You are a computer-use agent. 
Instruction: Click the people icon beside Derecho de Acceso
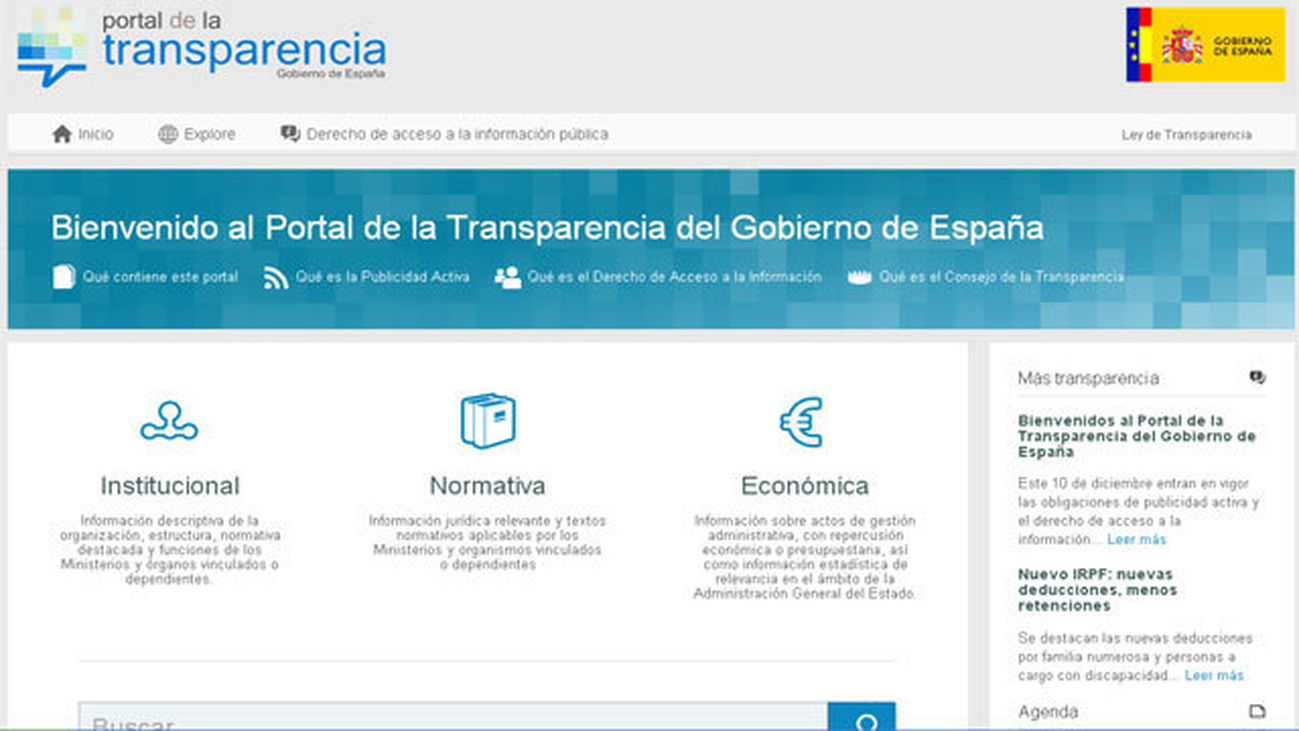(x=506, y=276)
